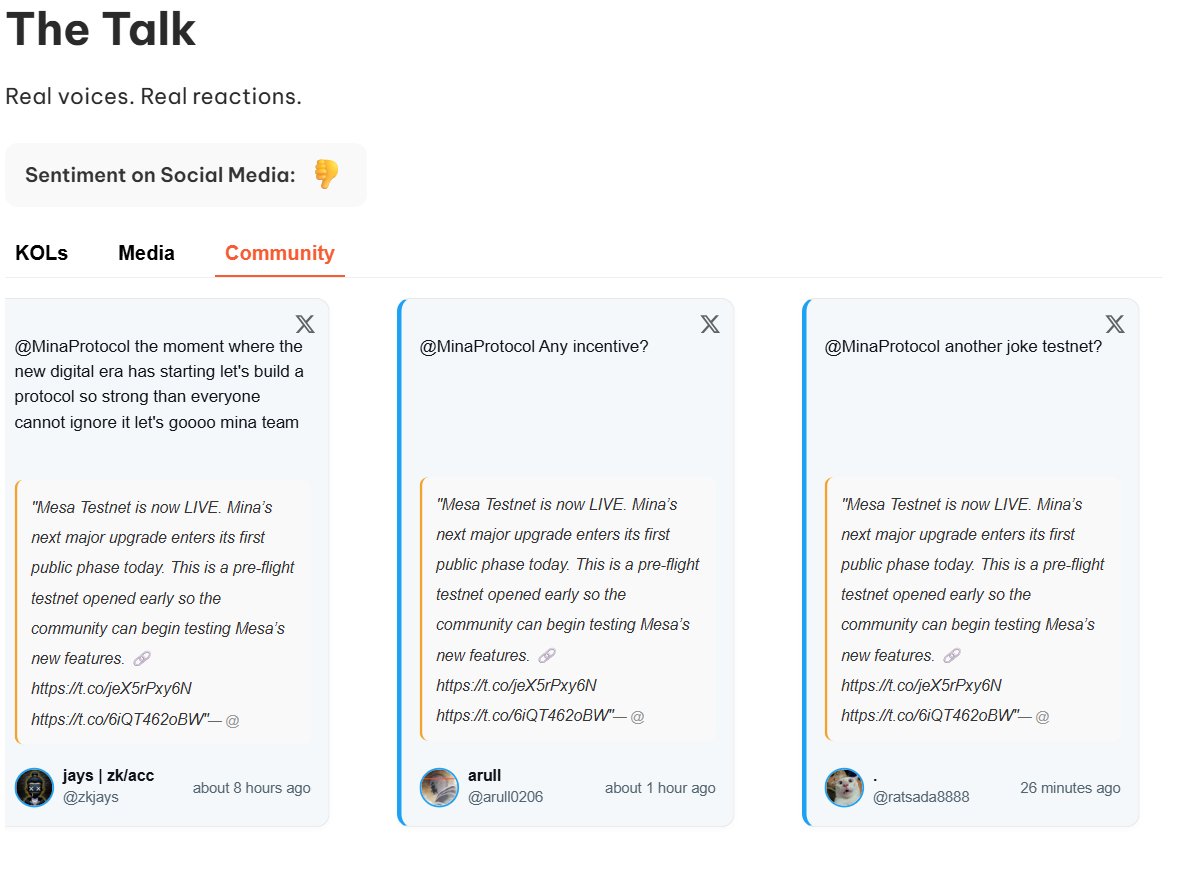Click the thumbs-down sentiment emoji
Screen dimensions: 1179x872
pos(326,174)
